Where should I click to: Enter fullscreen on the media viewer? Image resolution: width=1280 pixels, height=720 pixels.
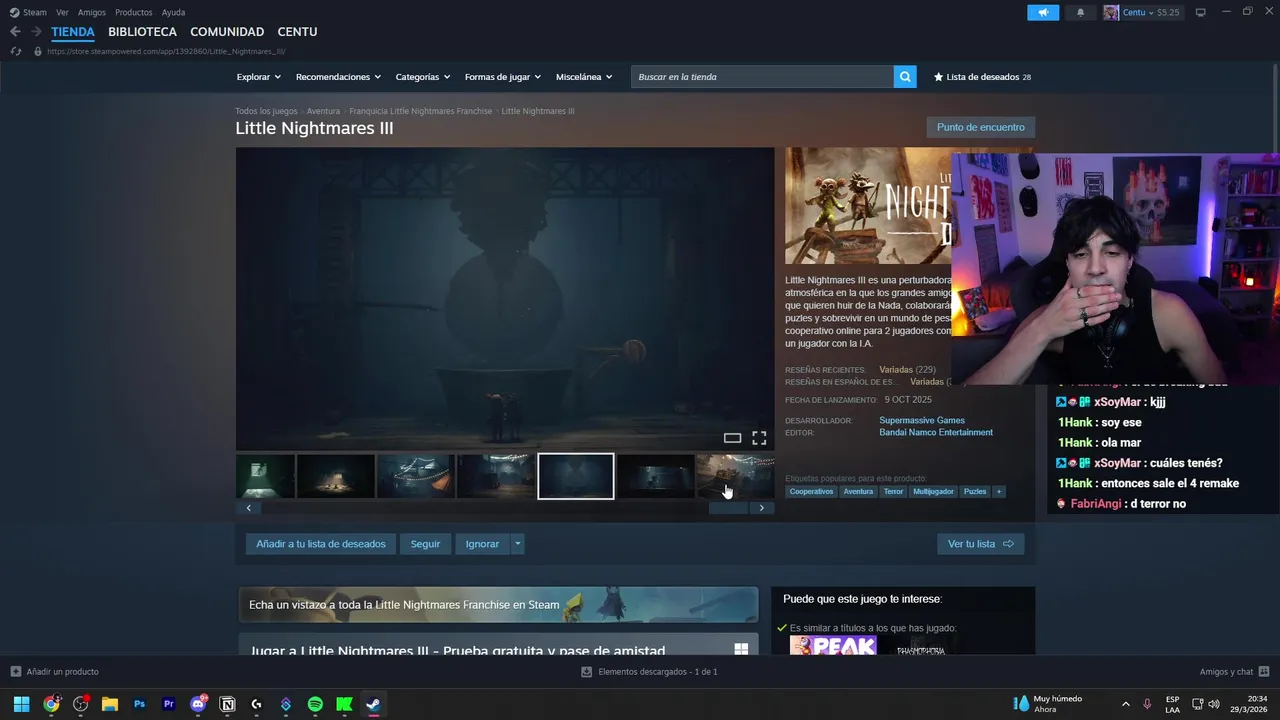click(759, 438)
